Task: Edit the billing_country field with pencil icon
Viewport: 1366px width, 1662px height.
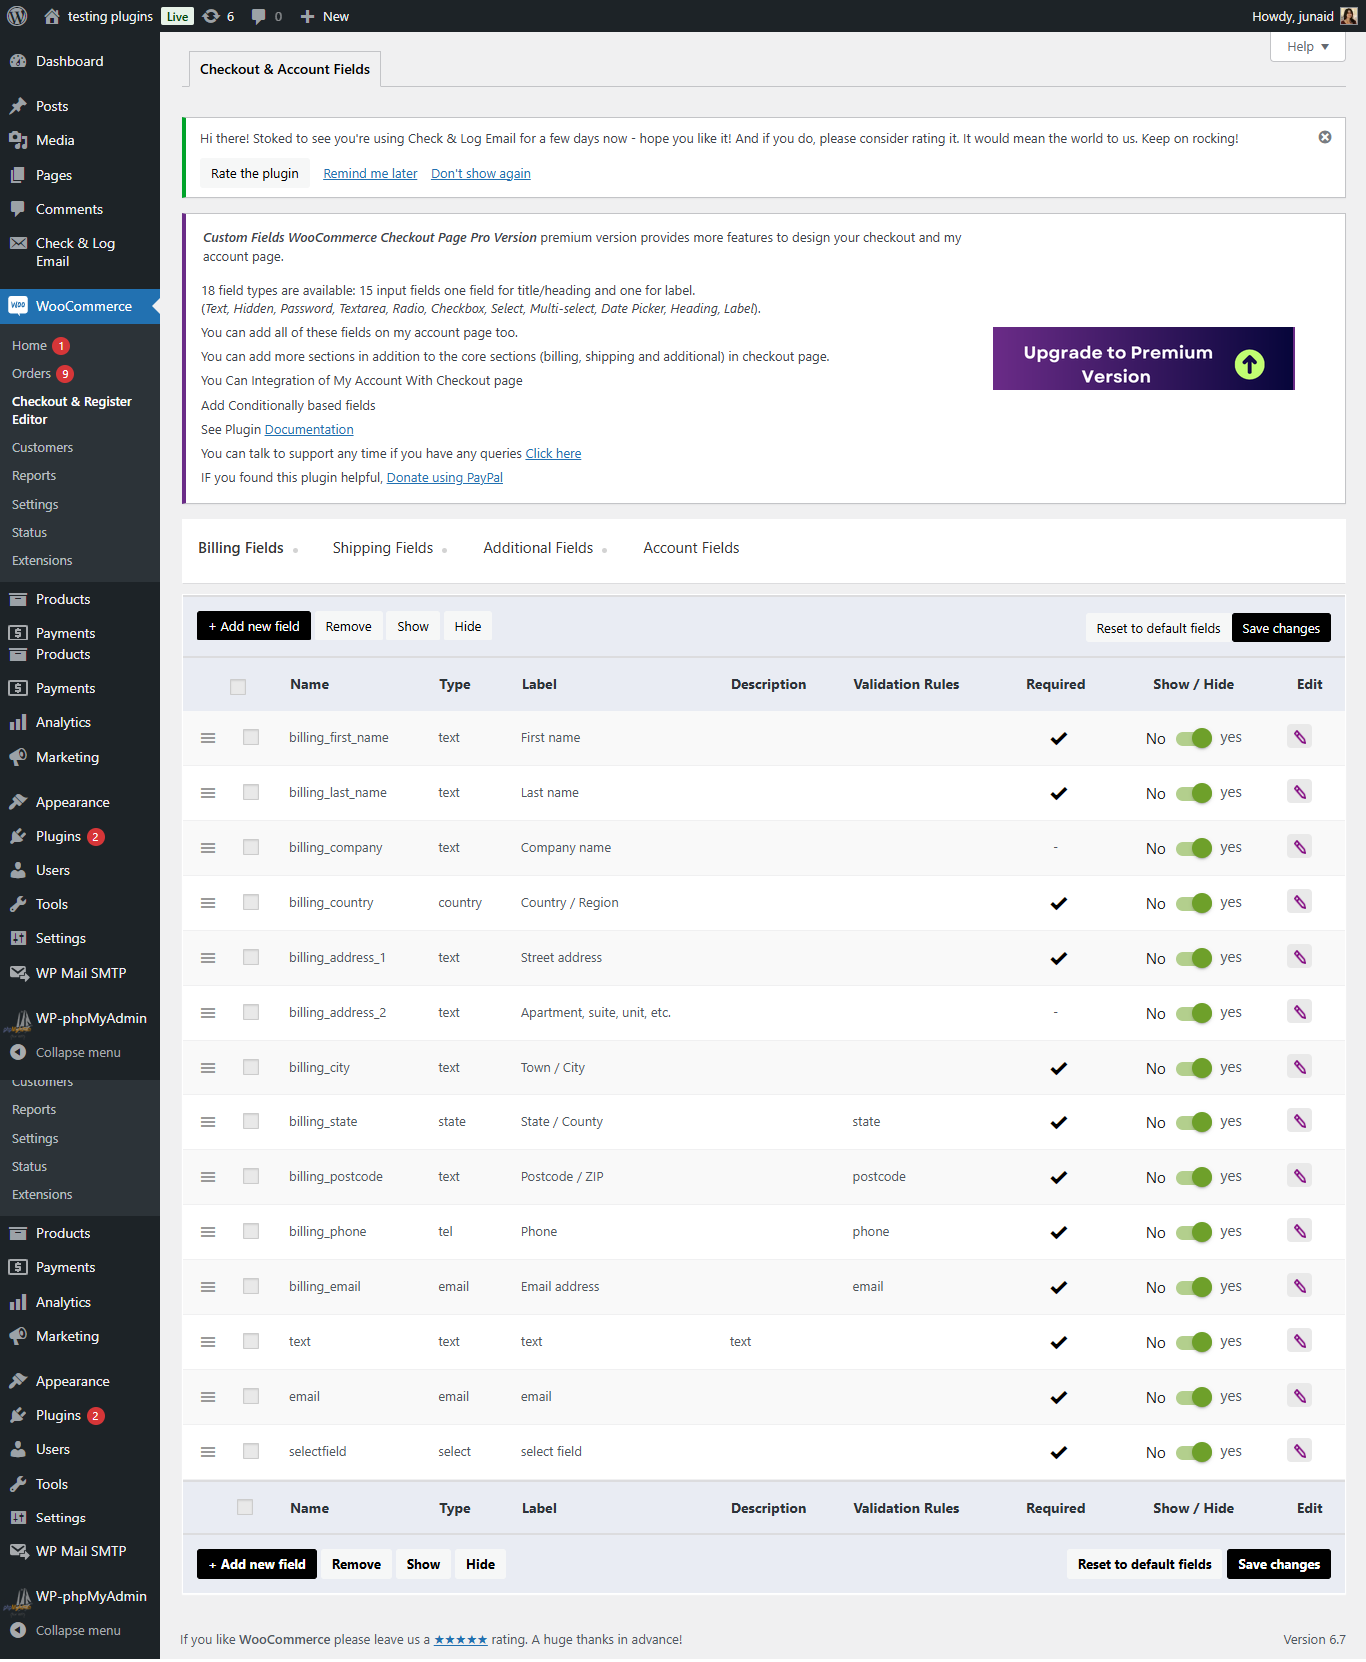Action: [1299, 902]
